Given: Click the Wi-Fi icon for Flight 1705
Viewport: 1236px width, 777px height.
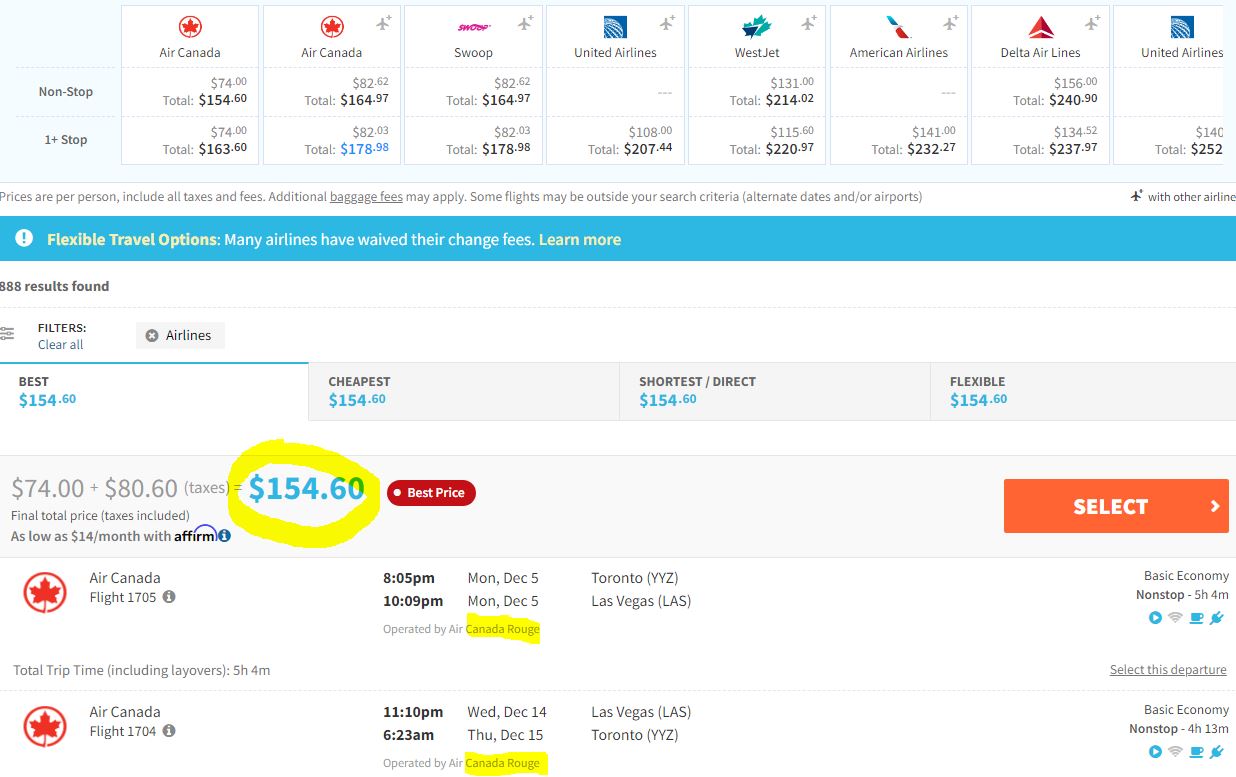Looking at the screenshot, I should [x=1175, y=618].
